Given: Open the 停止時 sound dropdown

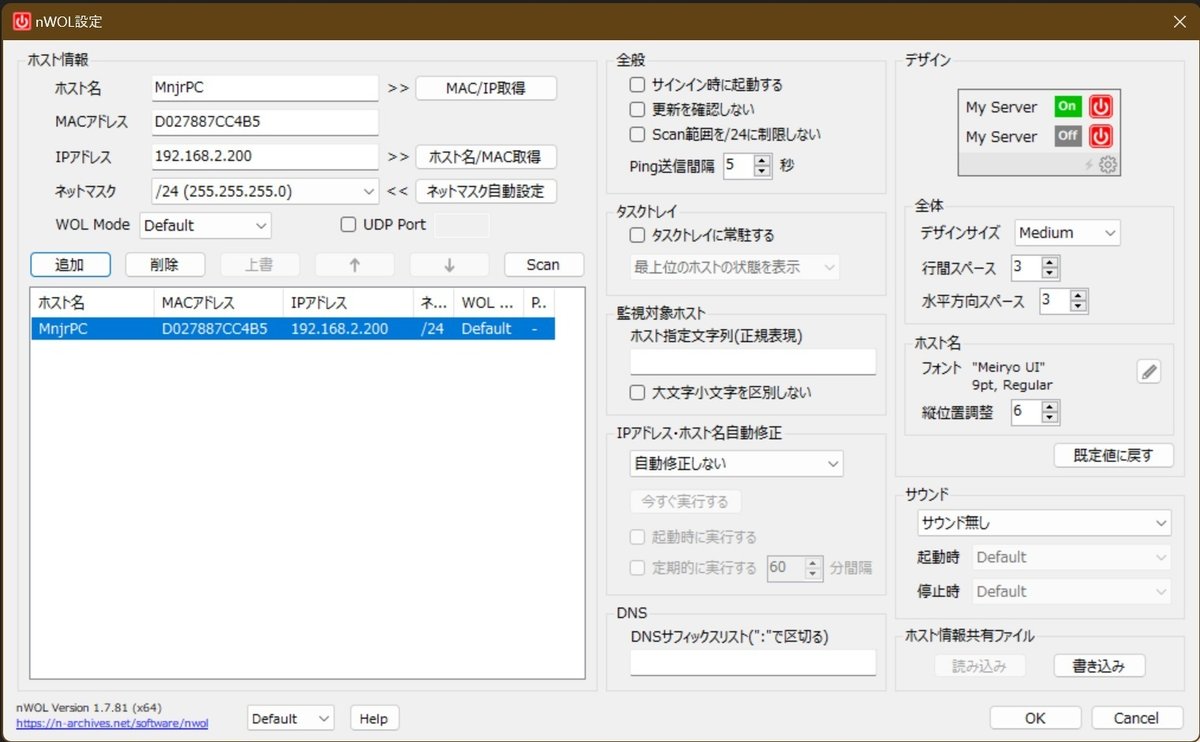Looking at the screenshot, I should [1072, 592].
